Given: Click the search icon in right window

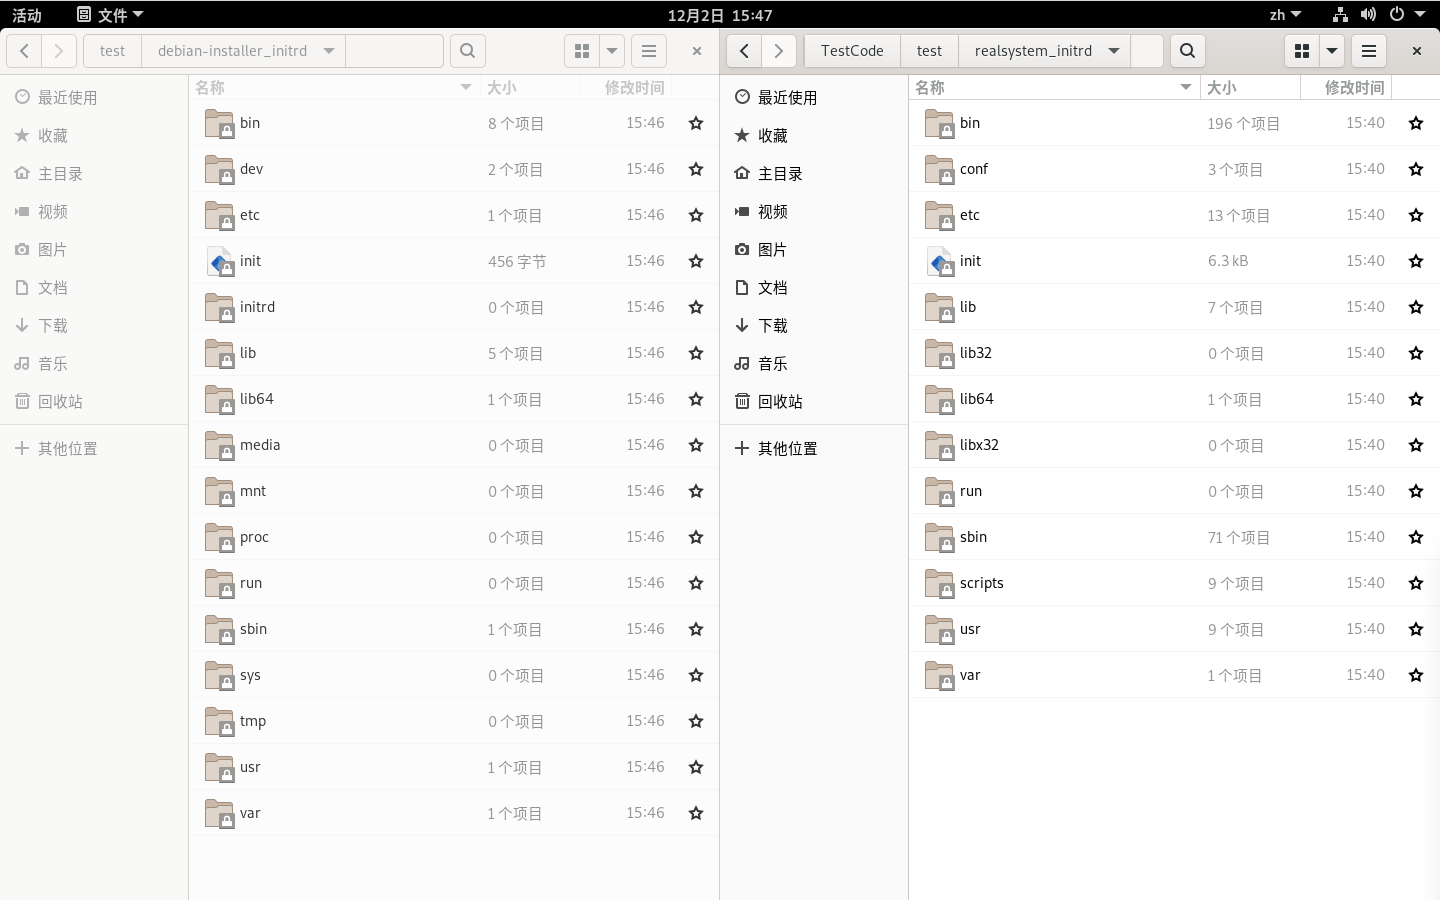Looking at the screenshot, I should coord(1187,51).
